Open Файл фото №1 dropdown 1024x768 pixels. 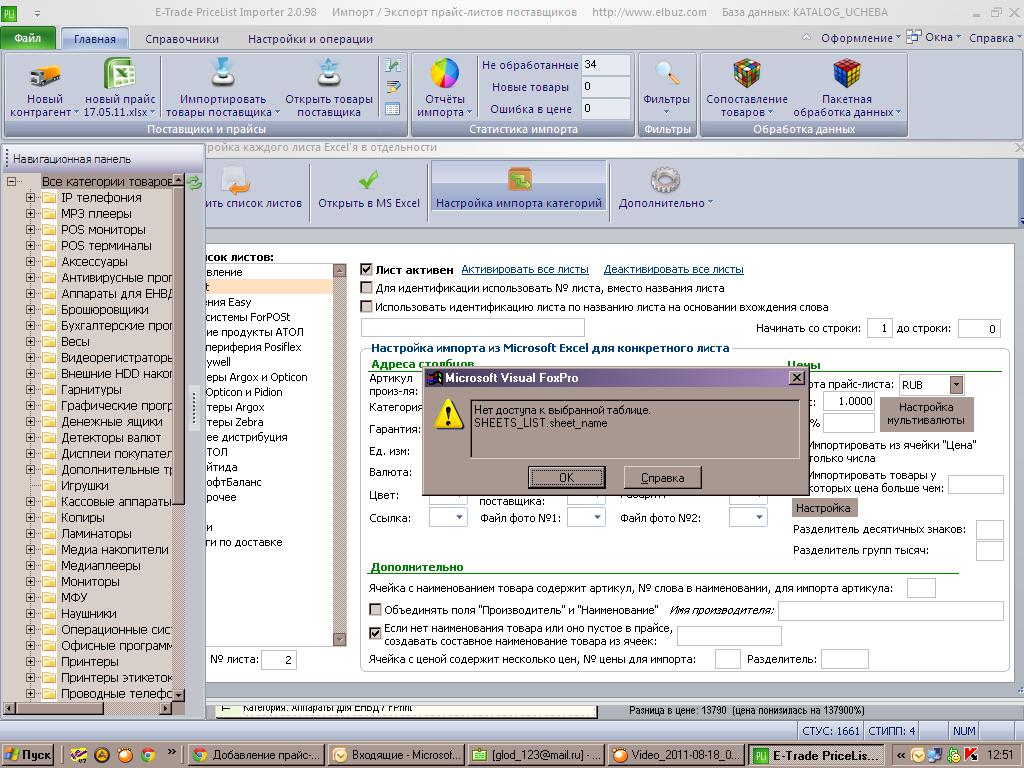tap(598, 518)
